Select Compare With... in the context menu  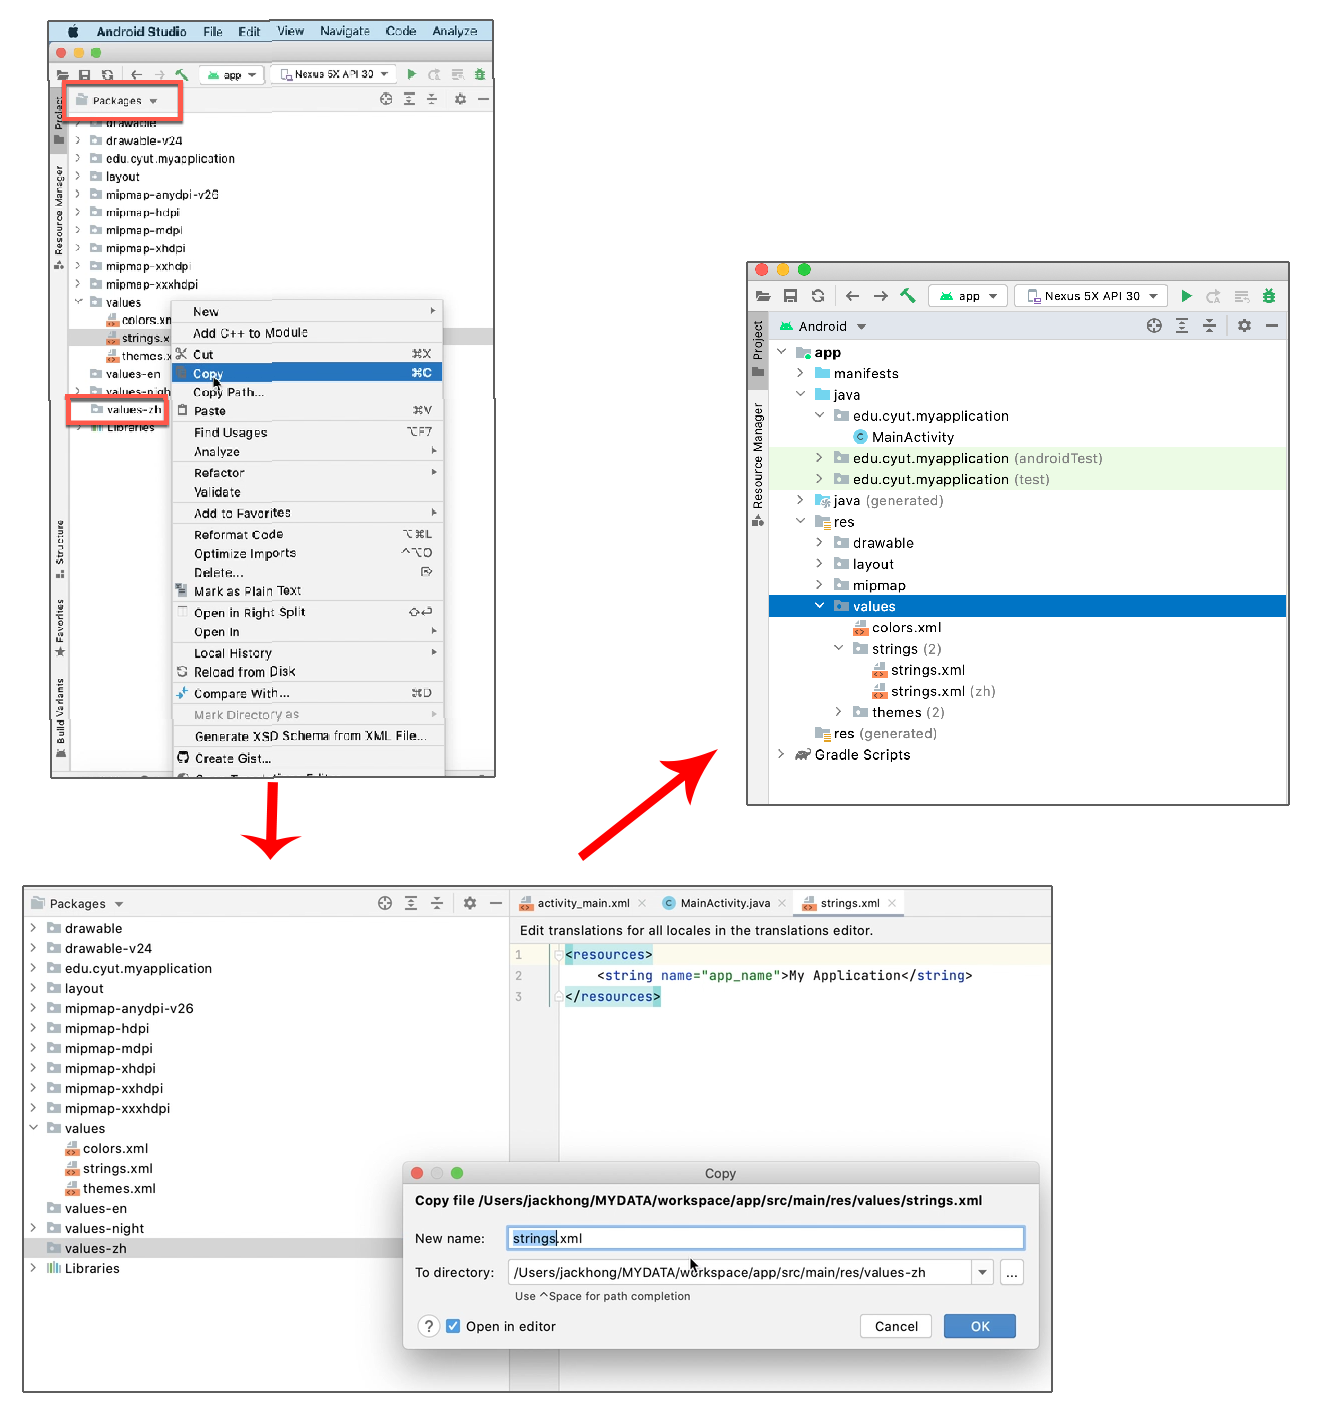click(307, 693)
